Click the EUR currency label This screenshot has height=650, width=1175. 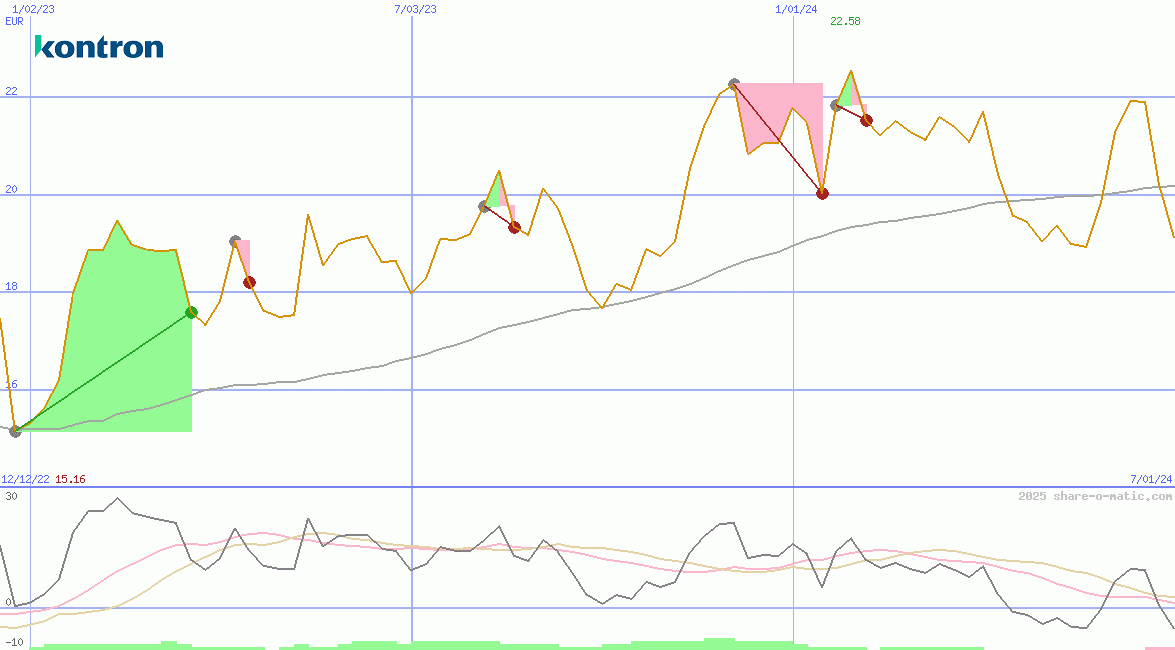click(14, 20)
